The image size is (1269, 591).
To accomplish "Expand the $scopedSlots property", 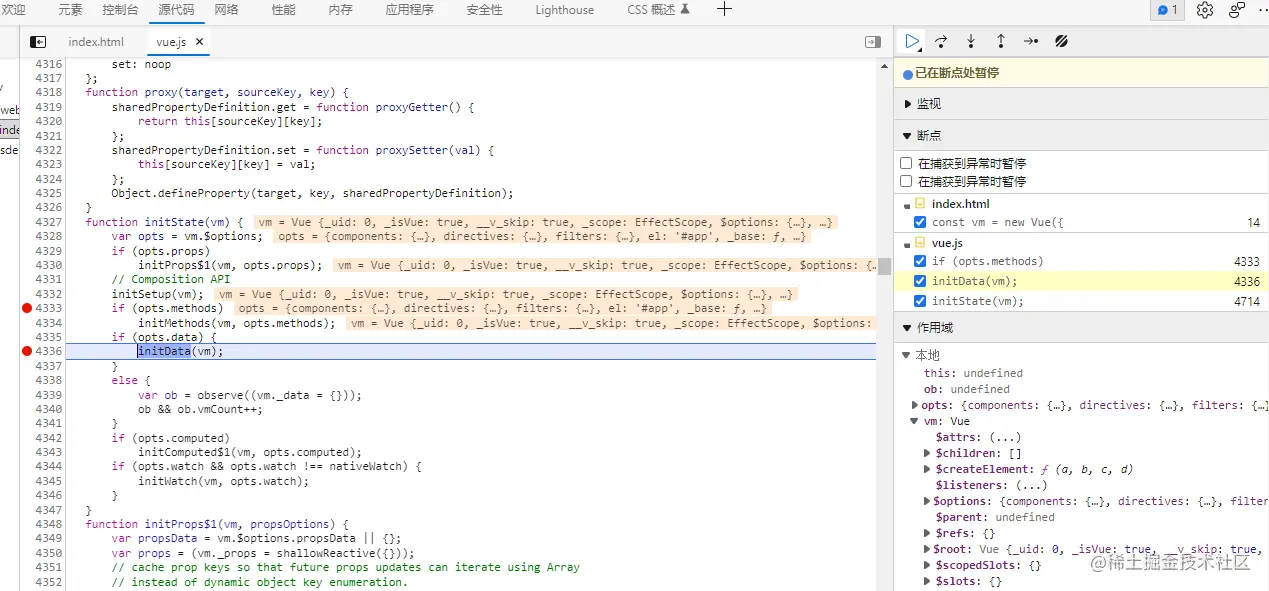I will click(x=928, y=565).
